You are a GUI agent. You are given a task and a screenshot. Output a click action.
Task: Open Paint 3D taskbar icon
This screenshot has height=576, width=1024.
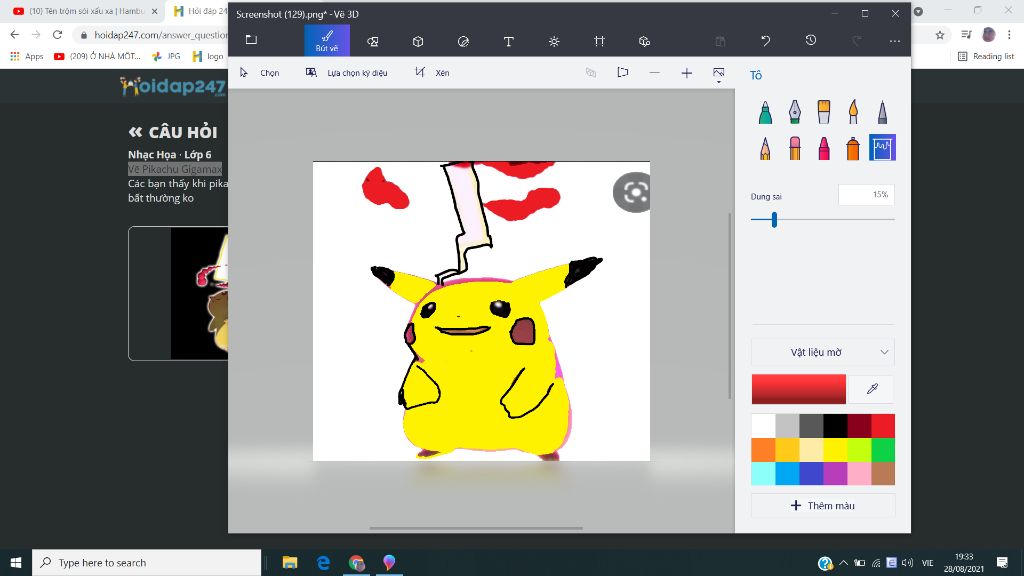click(389, 562)
